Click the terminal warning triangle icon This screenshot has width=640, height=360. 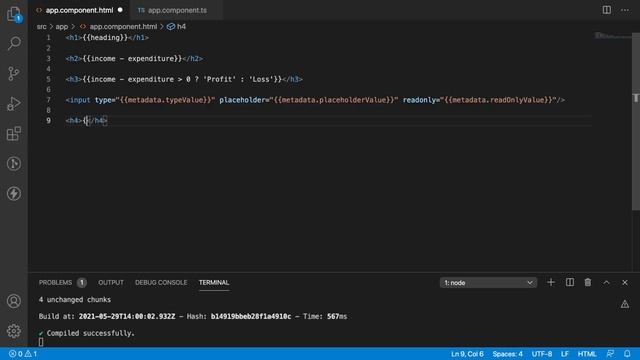click(x=625, y=304)
